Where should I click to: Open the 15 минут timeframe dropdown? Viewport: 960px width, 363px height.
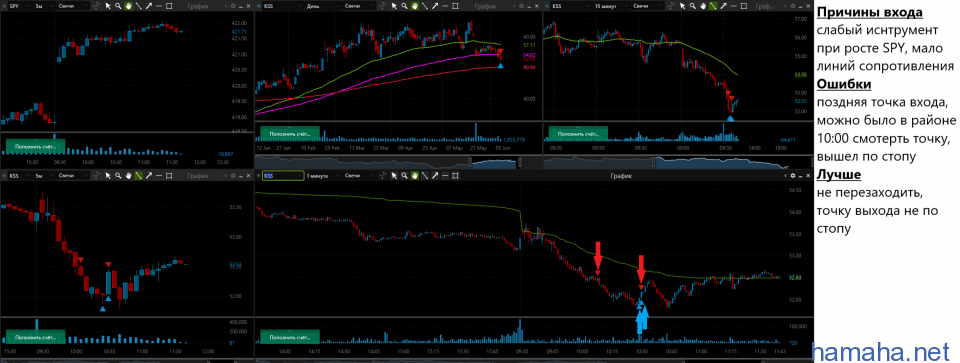[612, 6]
